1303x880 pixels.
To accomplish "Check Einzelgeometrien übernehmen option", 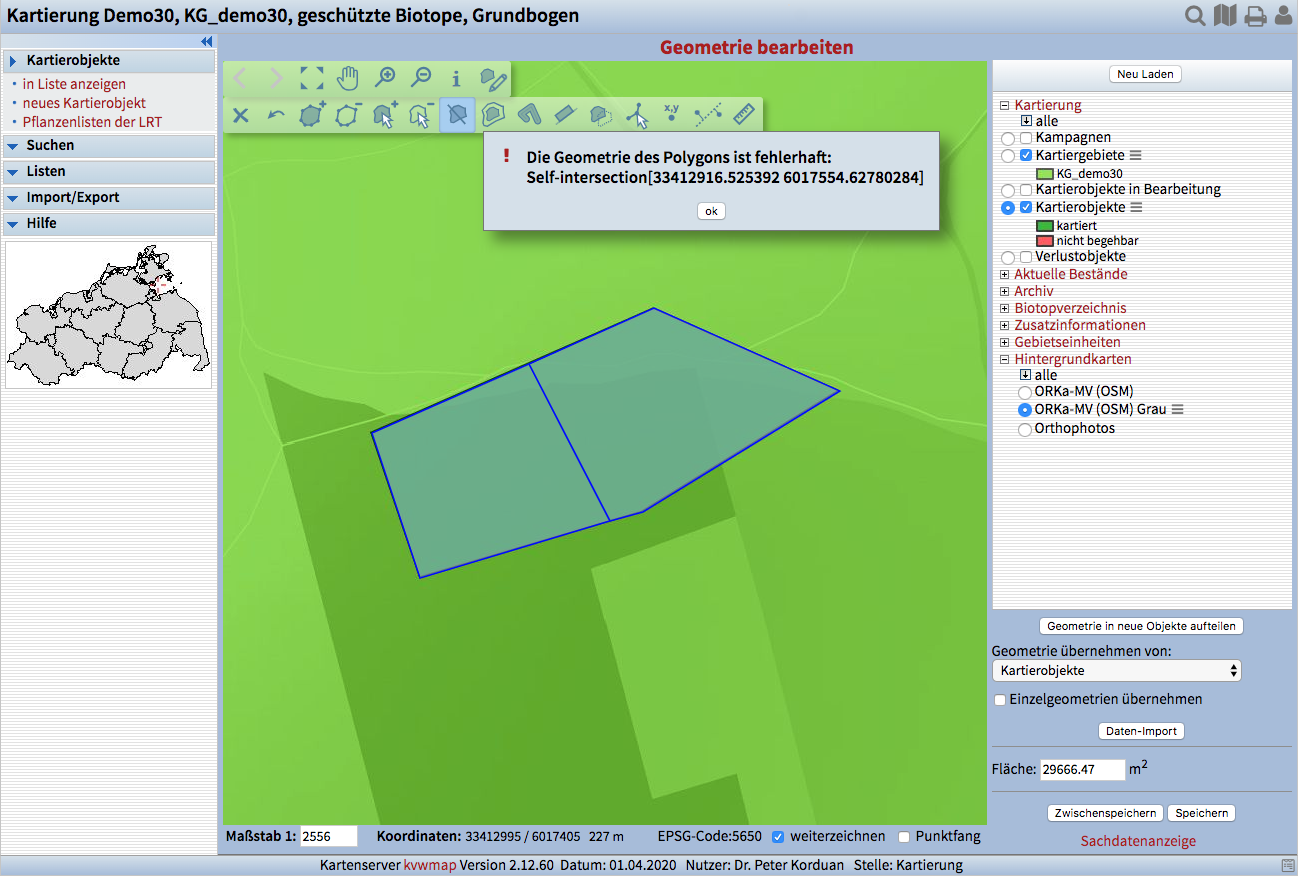I will 1000,700.
